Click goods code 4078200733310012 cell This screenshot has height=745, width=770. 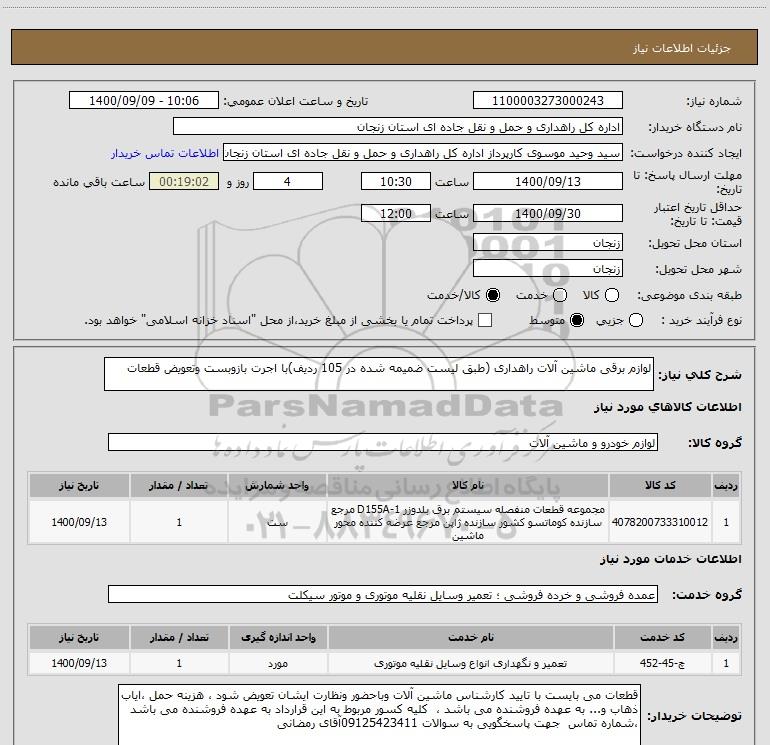click(x=660, y=522)
